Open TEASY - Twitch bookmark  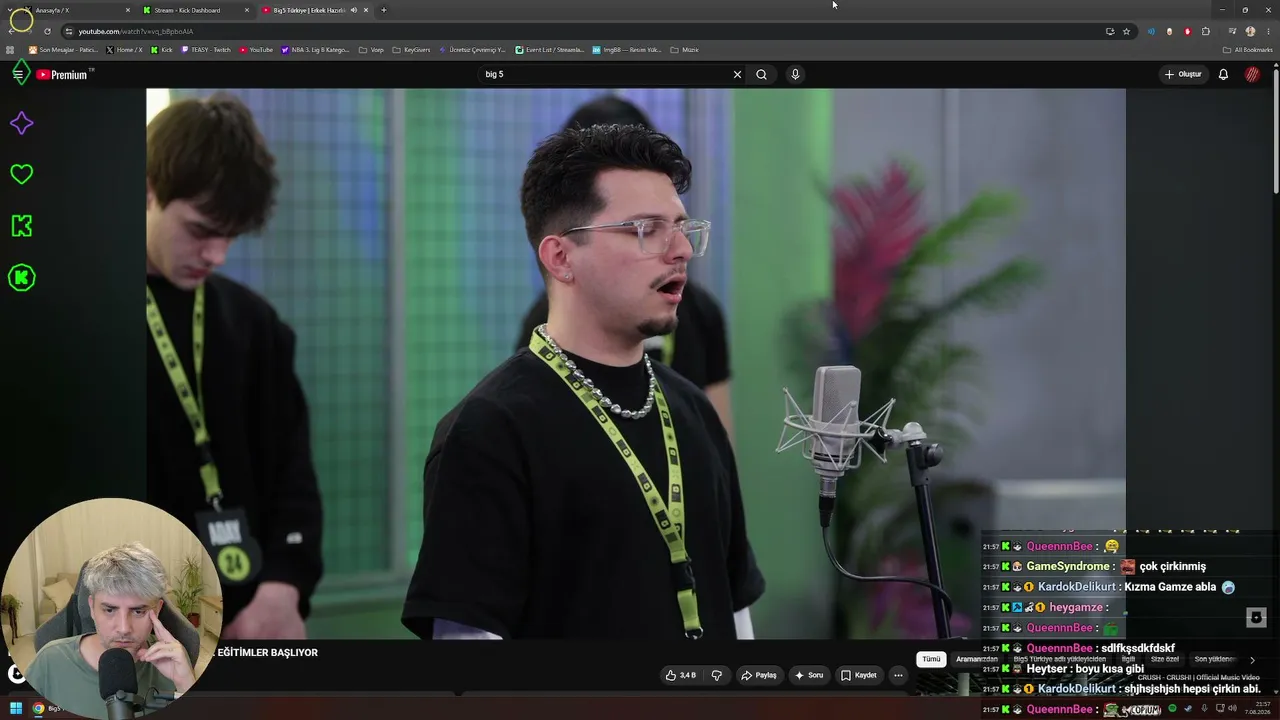[x=206, y=50]
